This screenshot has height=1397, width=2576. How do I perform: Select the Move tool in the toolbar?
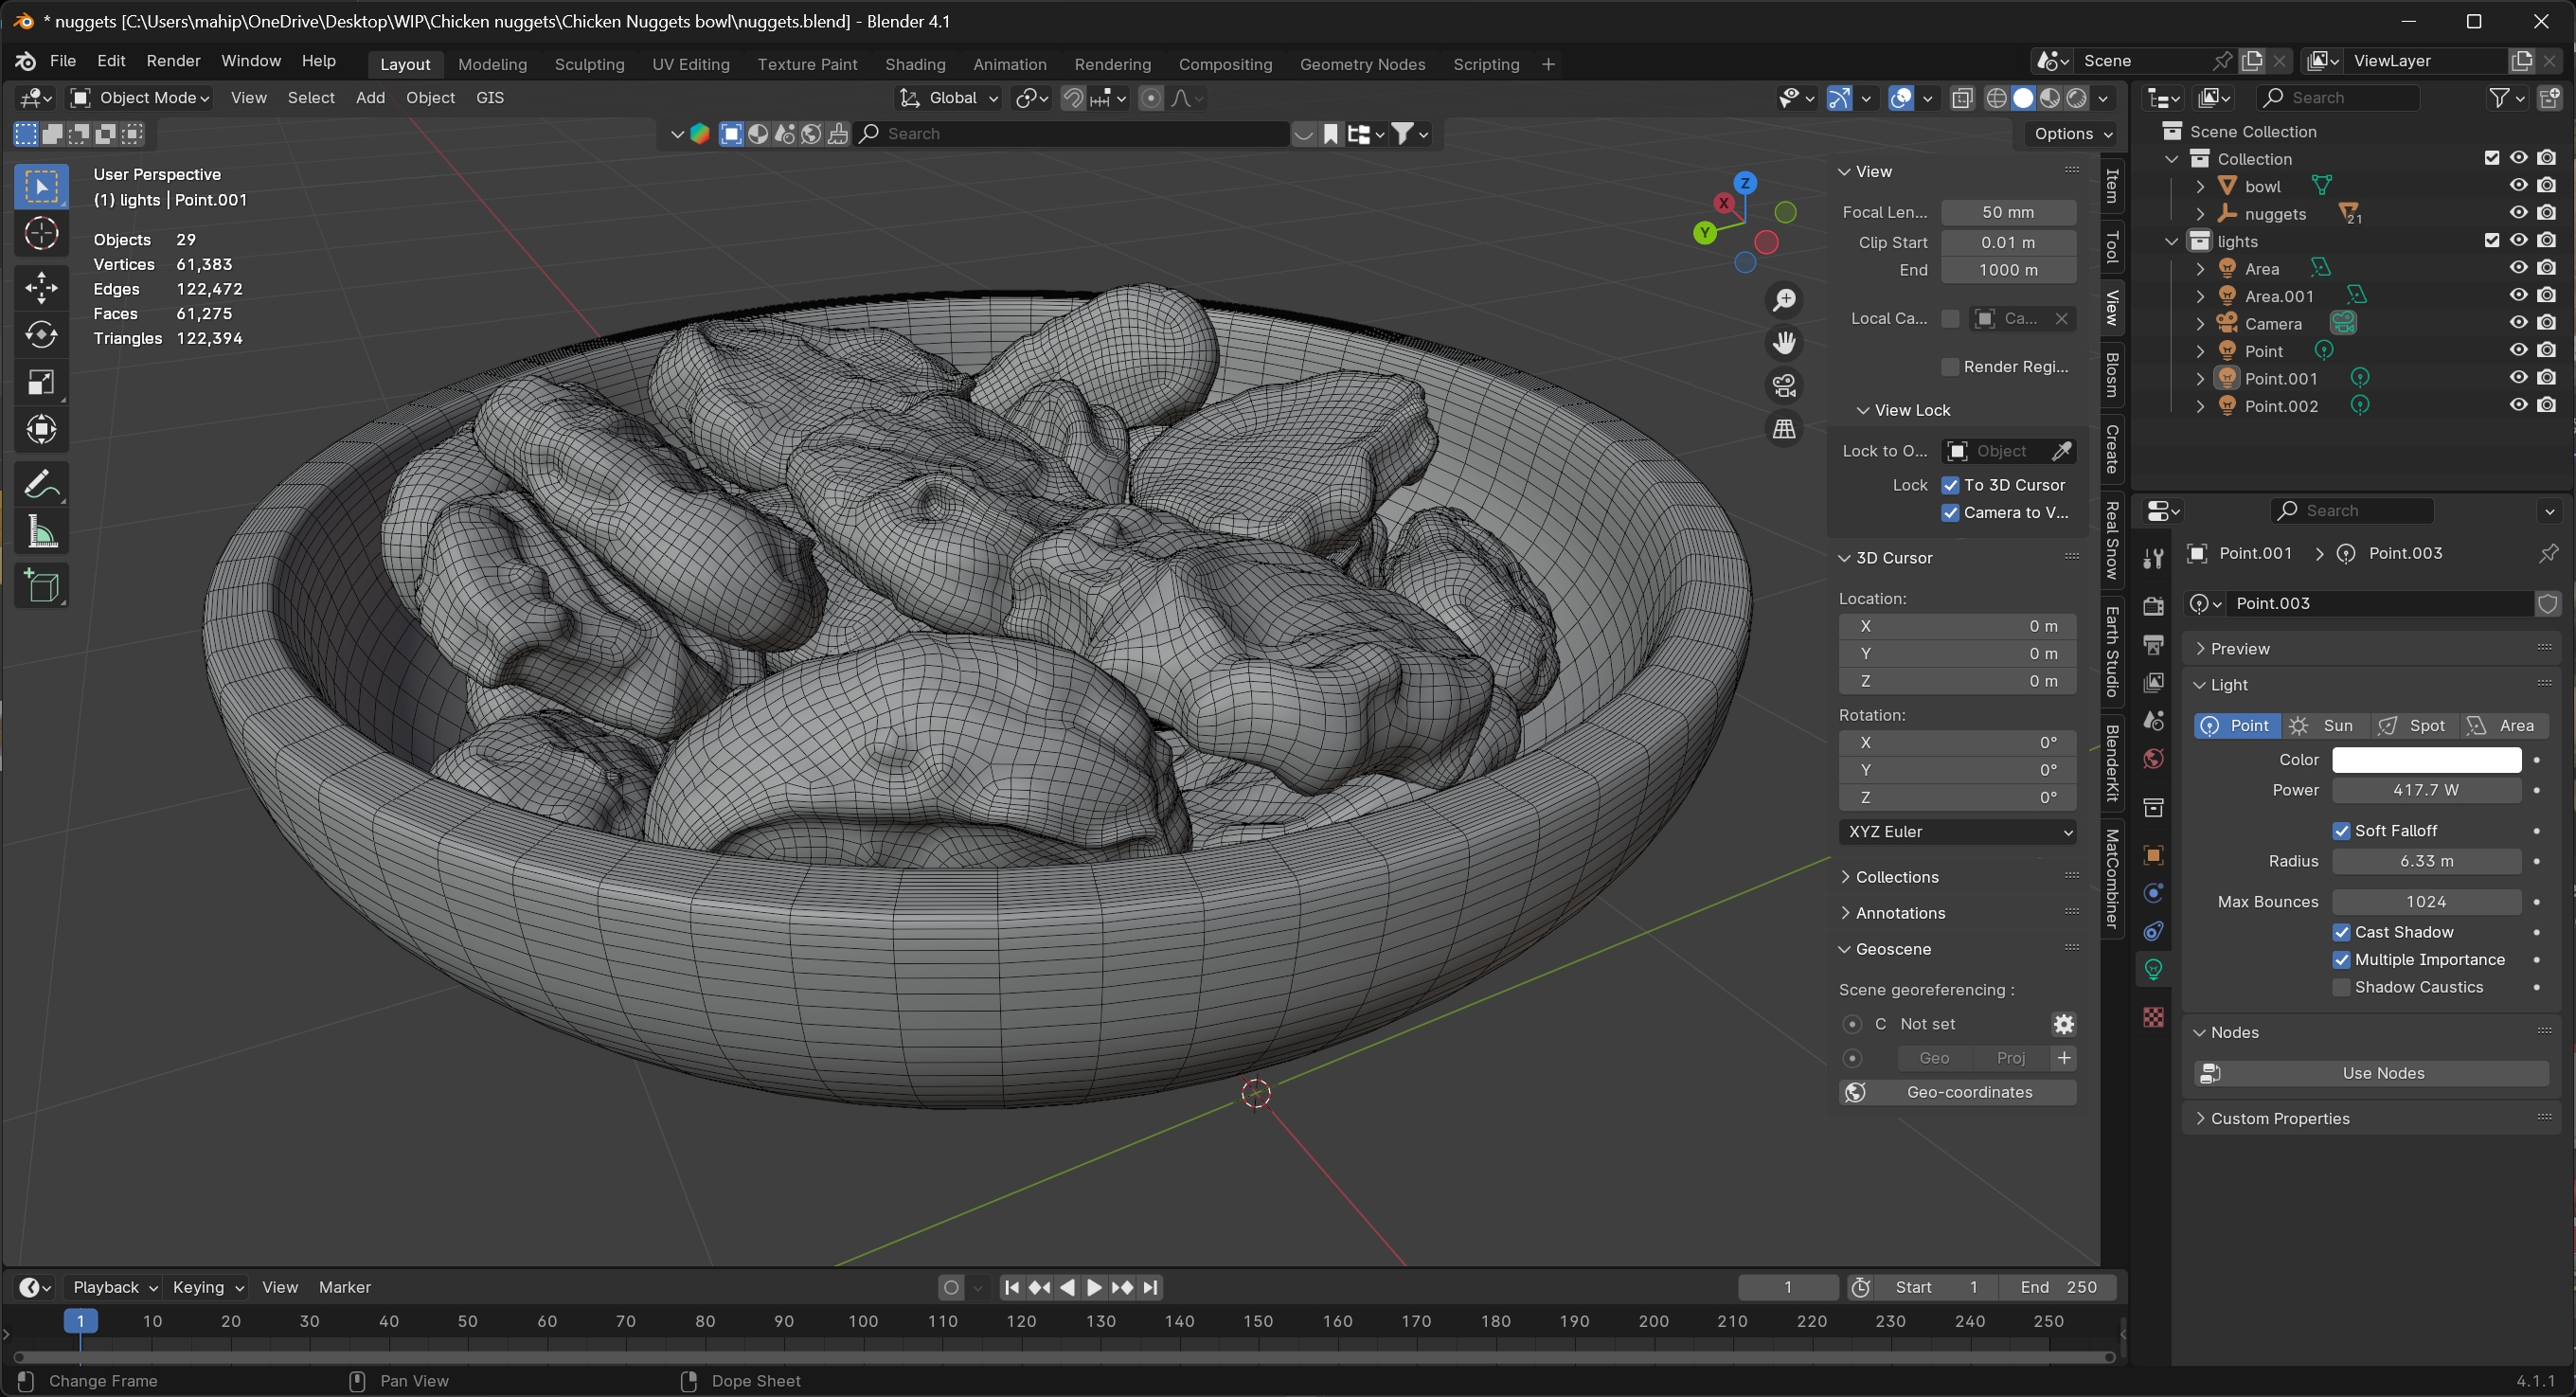(x=41, y=288)
